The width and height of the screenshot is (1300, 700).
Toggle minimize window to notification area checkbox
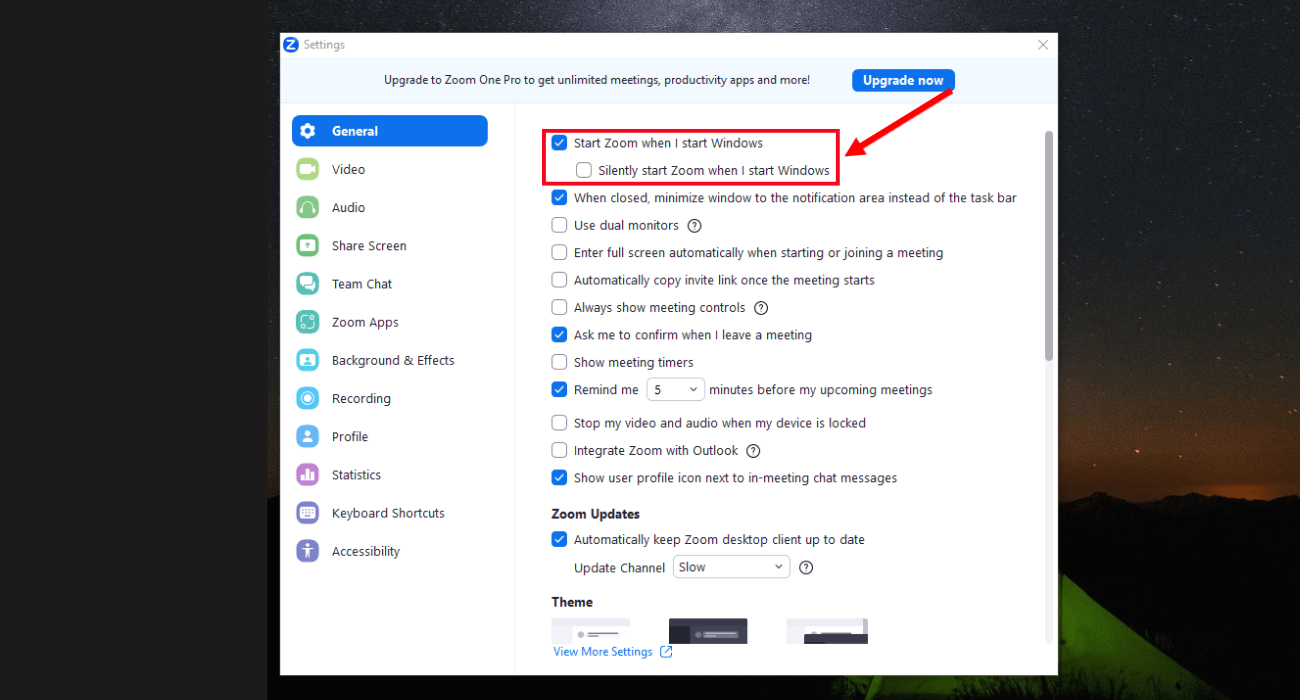pyautogui.click(x=559, y=198)
